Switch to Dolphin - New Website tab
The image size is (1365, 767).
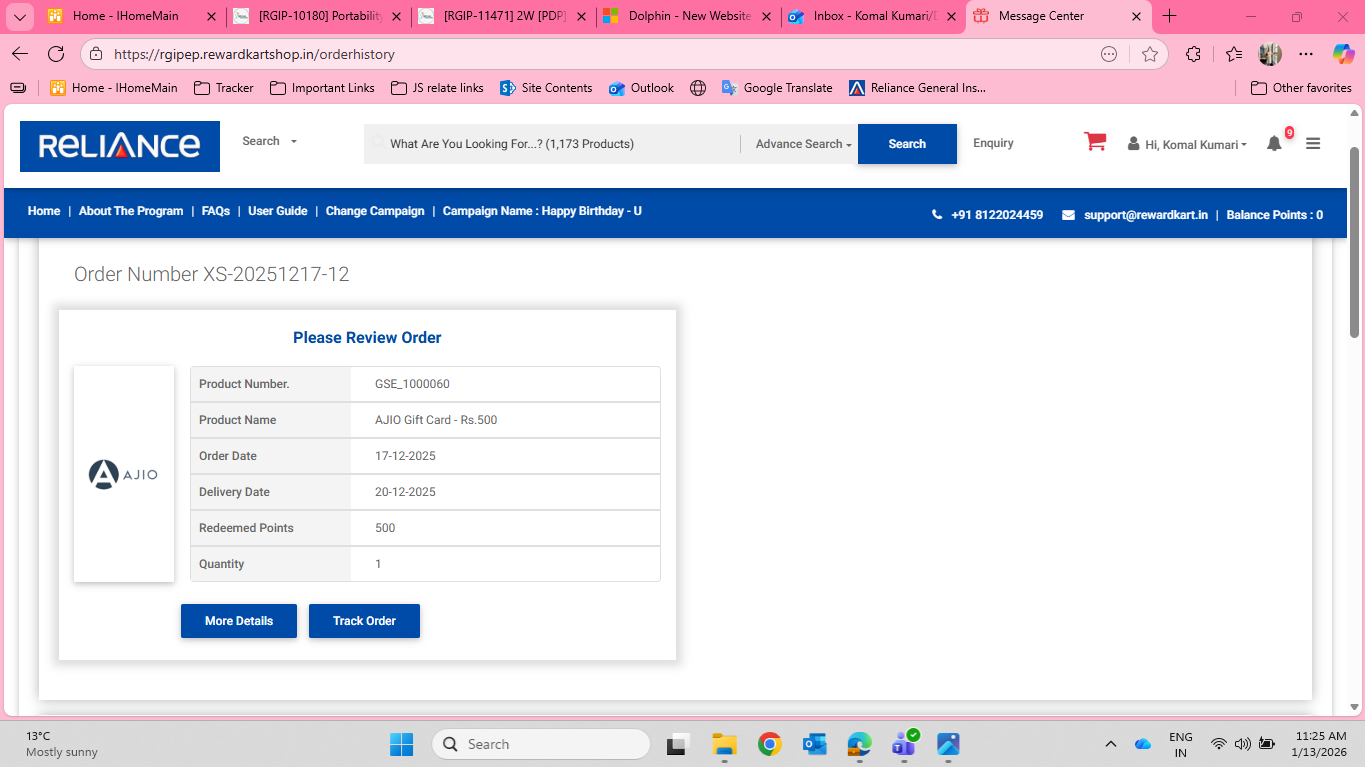(x=688, y=16)
